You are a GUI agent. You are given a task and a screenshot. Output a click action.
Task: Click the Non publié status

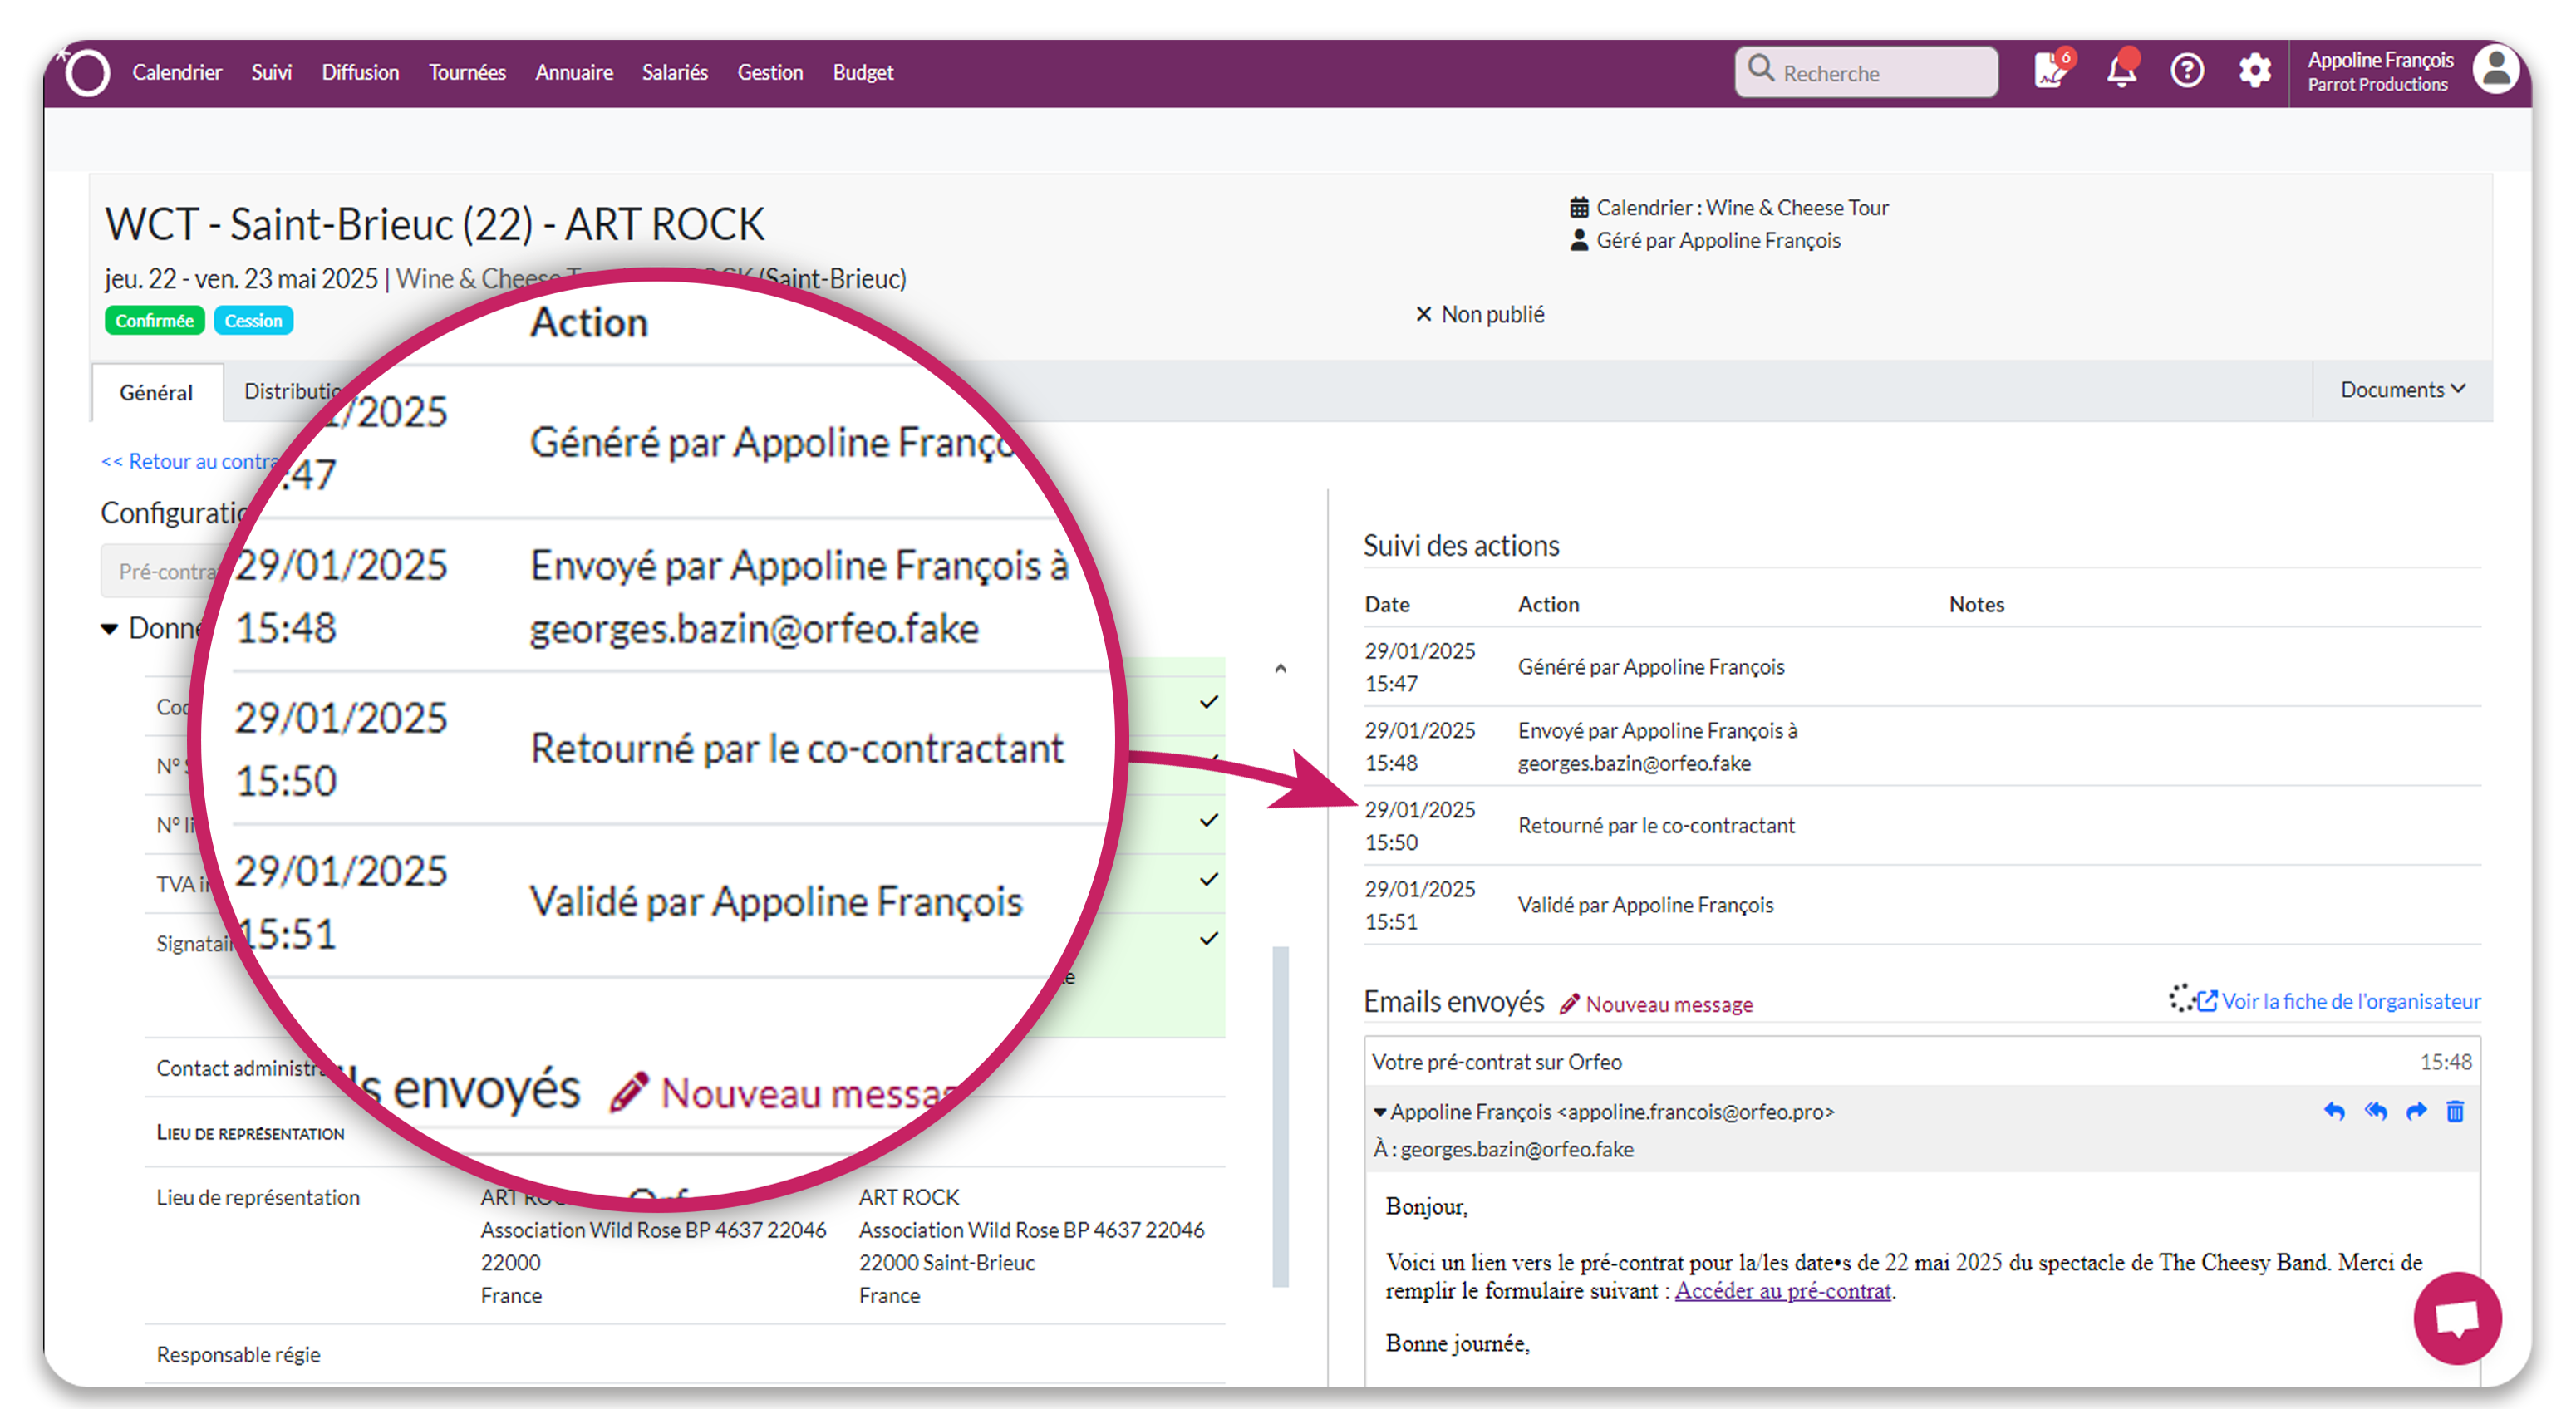coord(1480,314)
